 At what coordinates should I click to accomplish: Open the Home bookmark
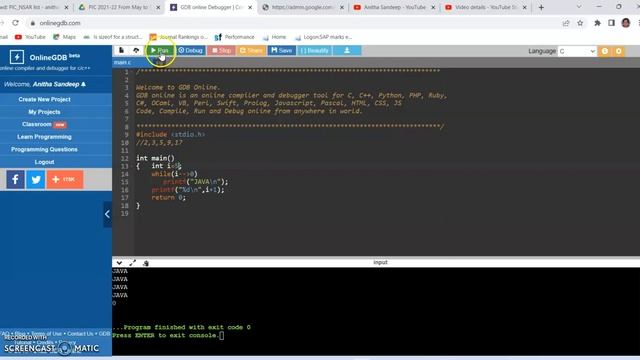tap(274, 37)
